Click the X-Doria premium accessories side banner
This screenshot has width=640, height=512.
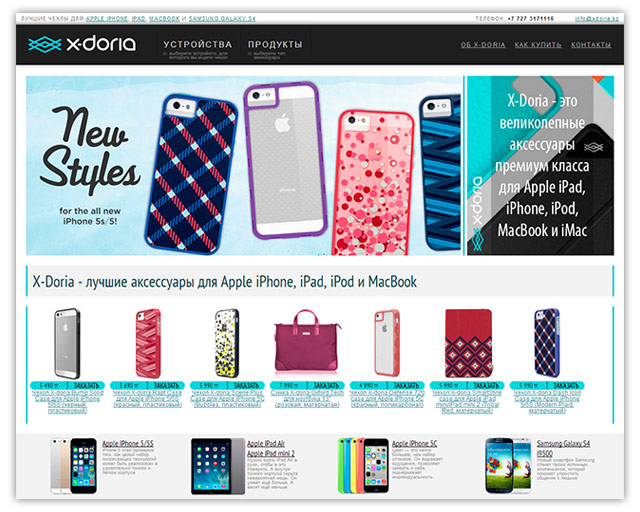540,165
